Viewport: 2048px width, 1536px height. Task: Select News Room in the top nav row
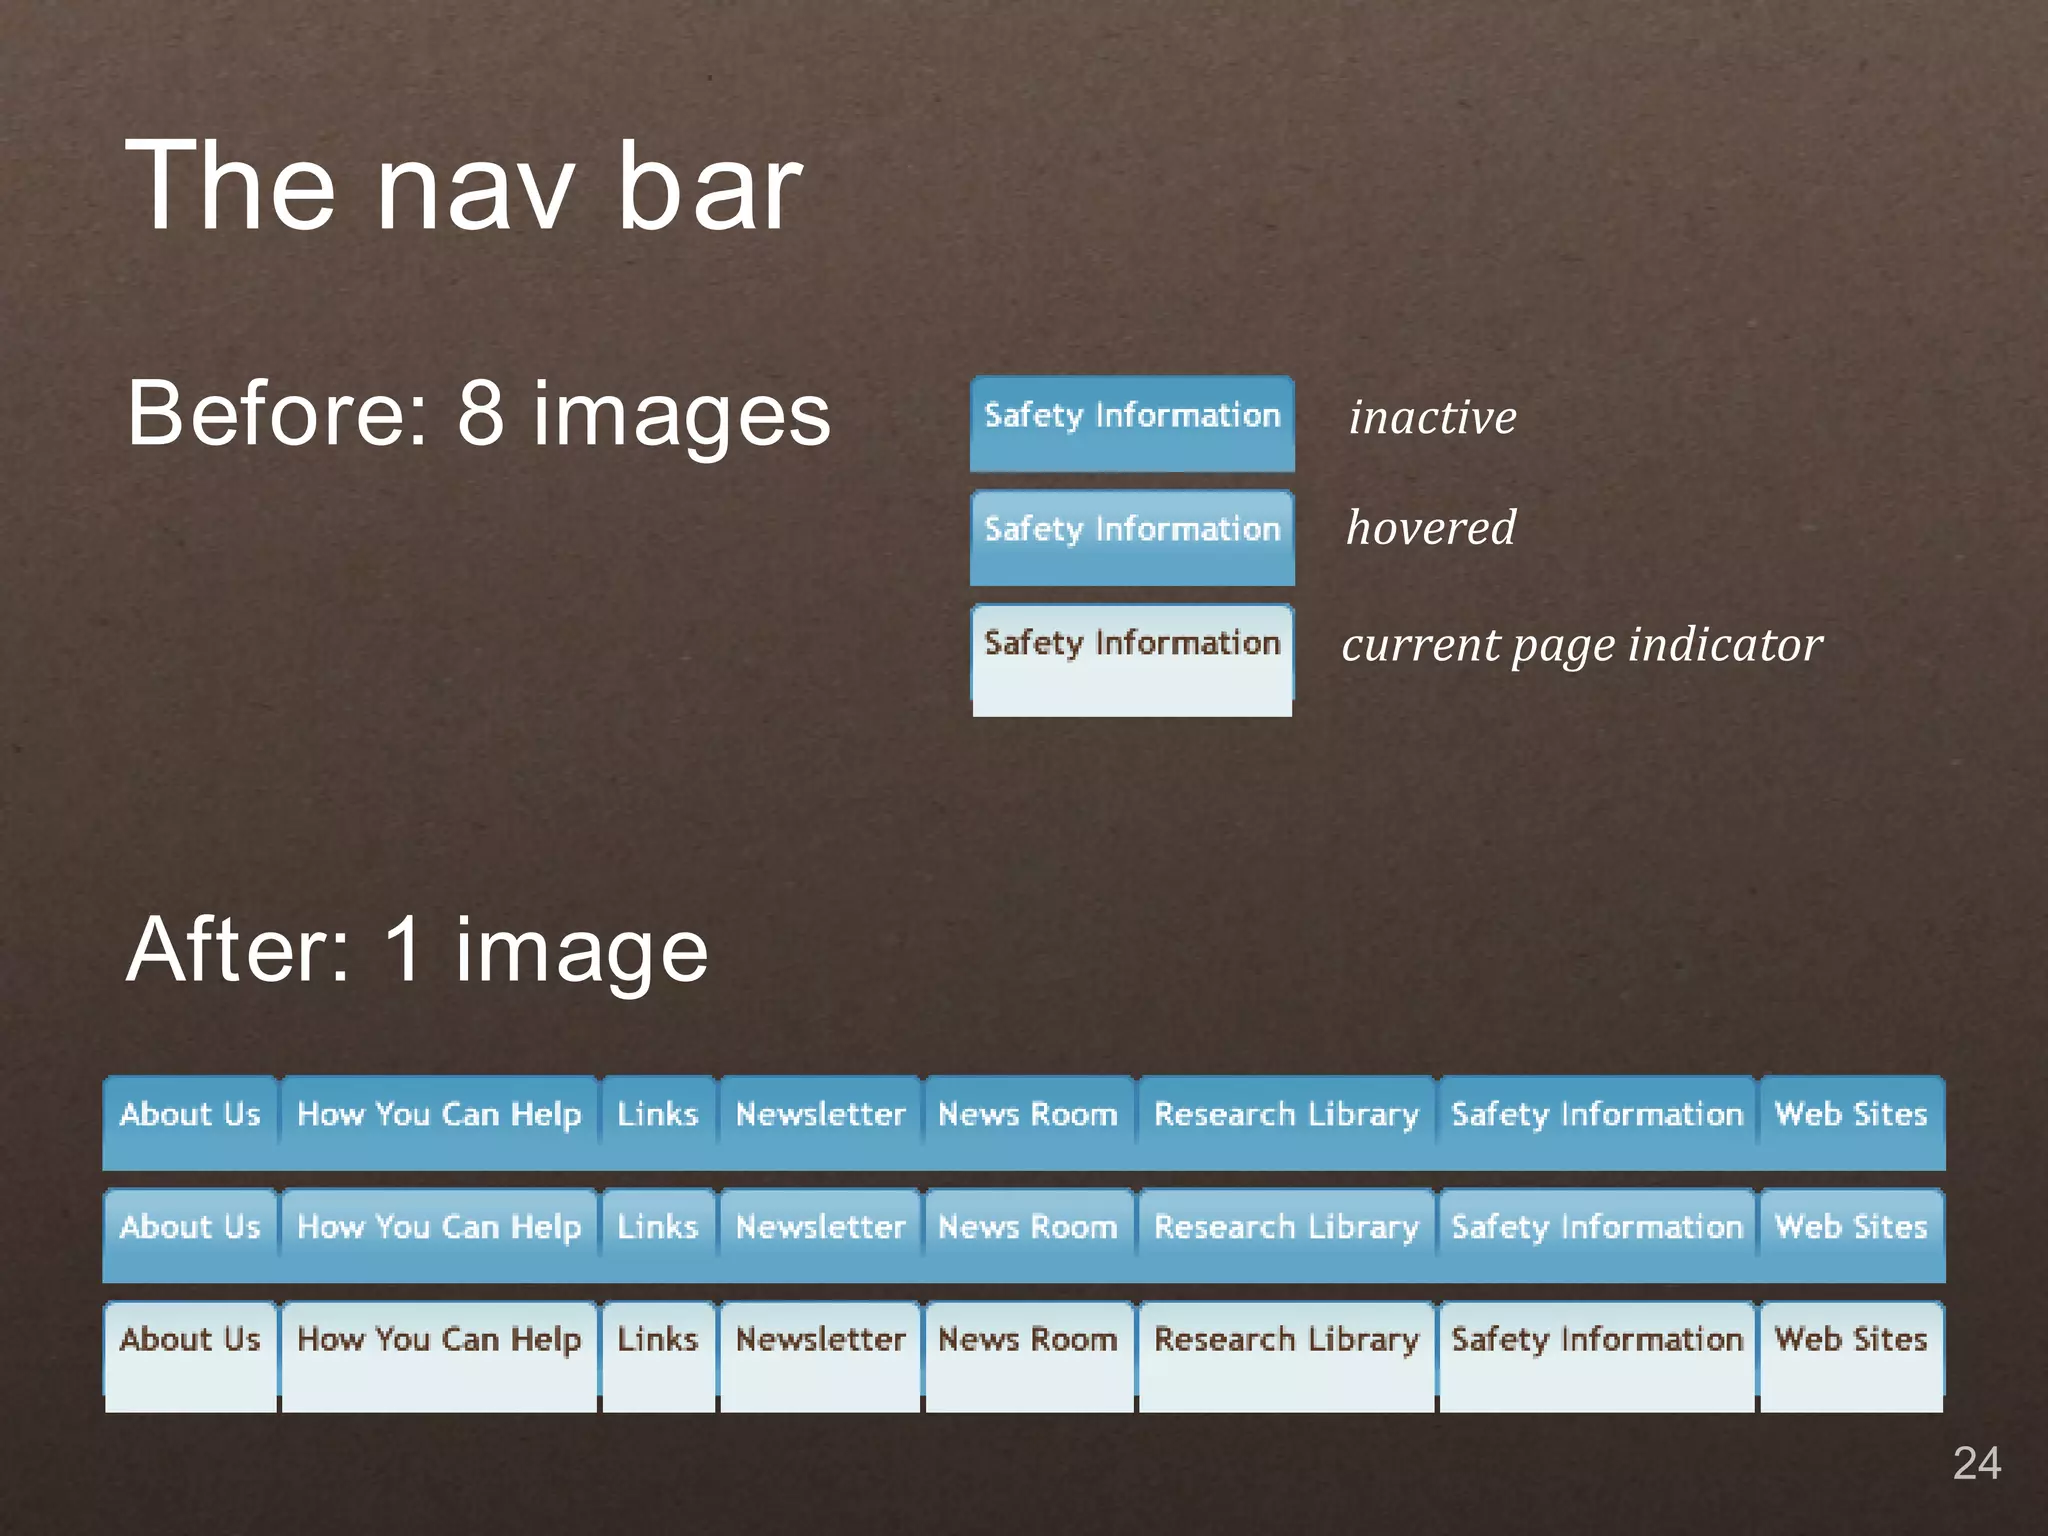1029,1123
